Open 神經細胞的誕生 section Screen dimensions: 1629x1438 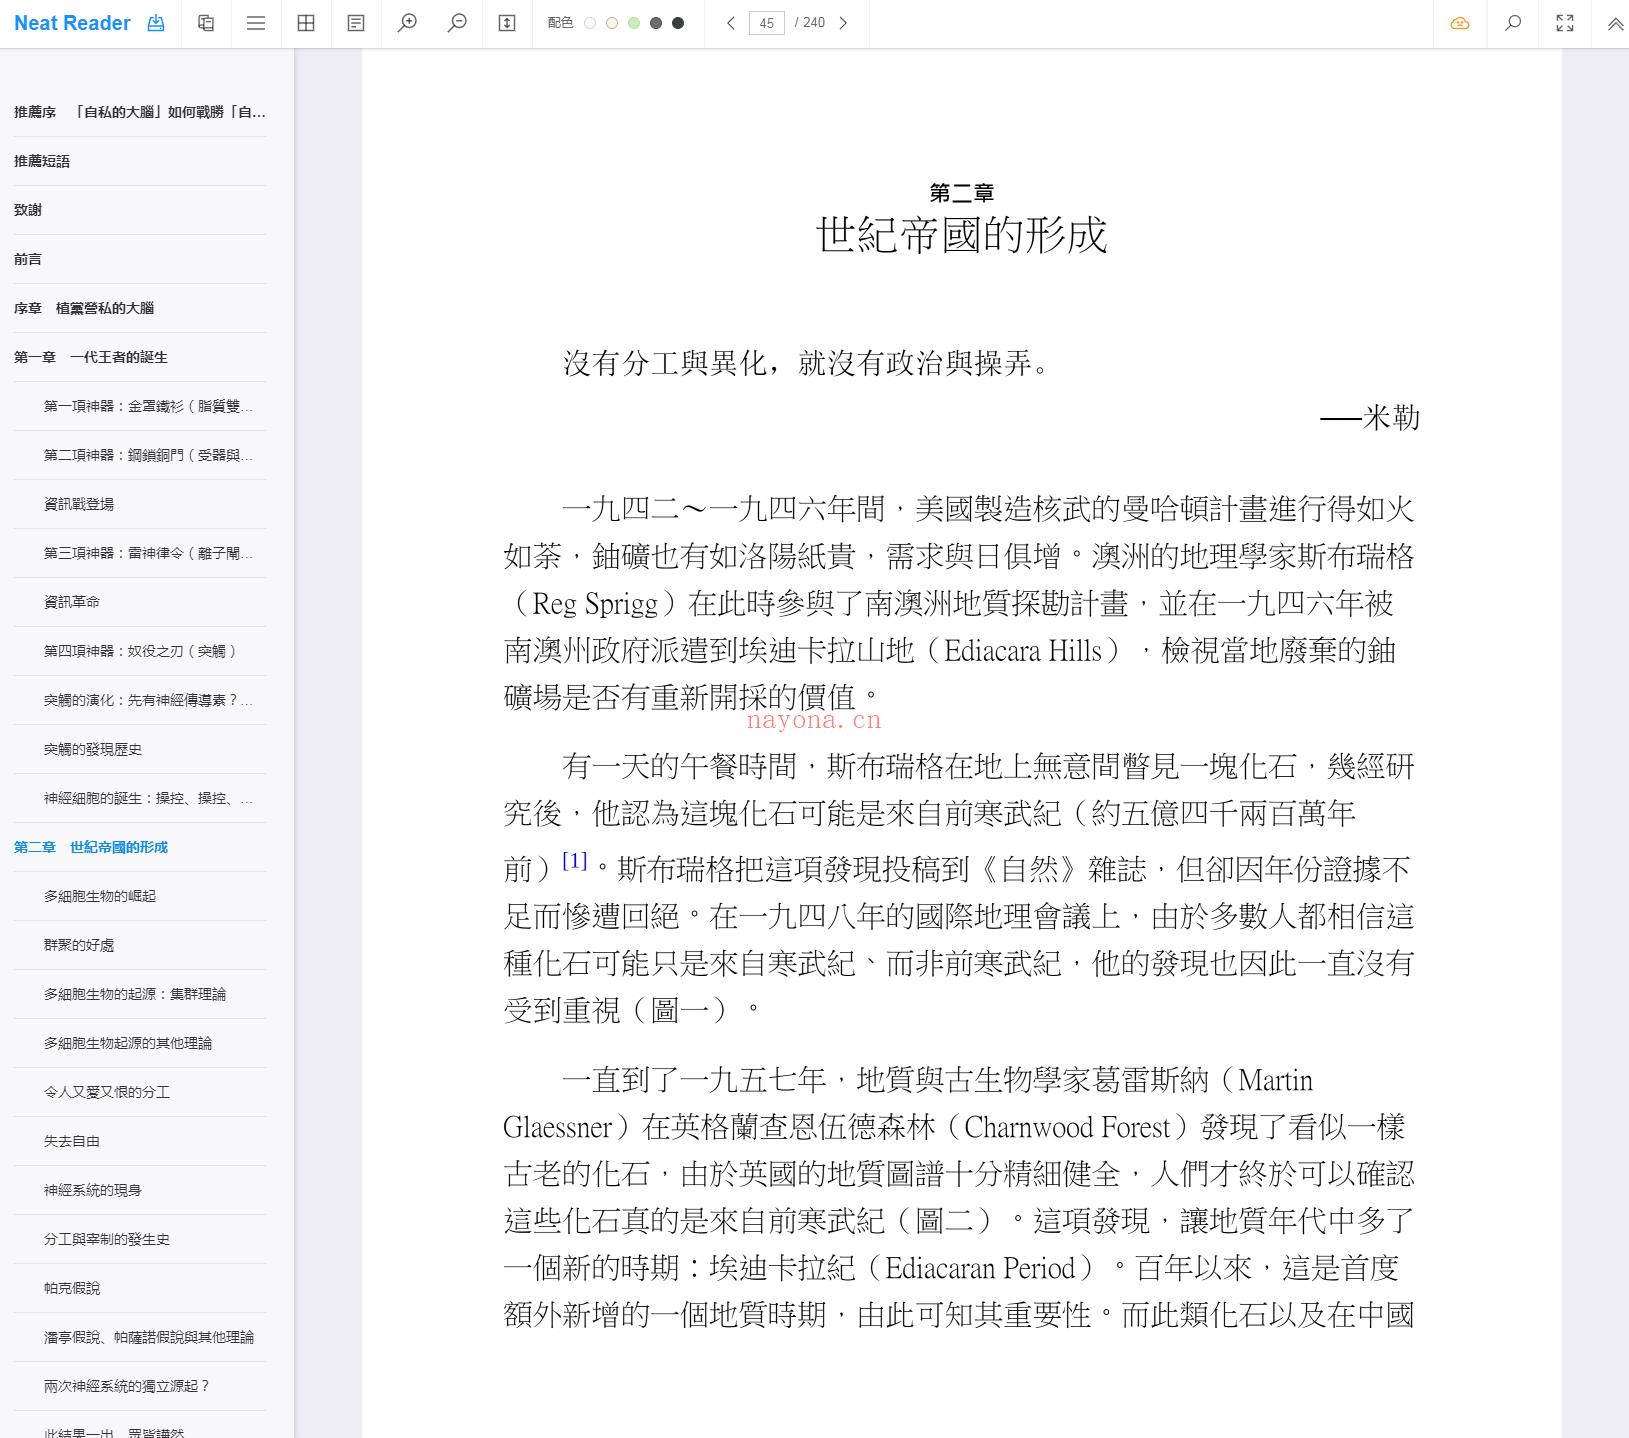(148, 798)
